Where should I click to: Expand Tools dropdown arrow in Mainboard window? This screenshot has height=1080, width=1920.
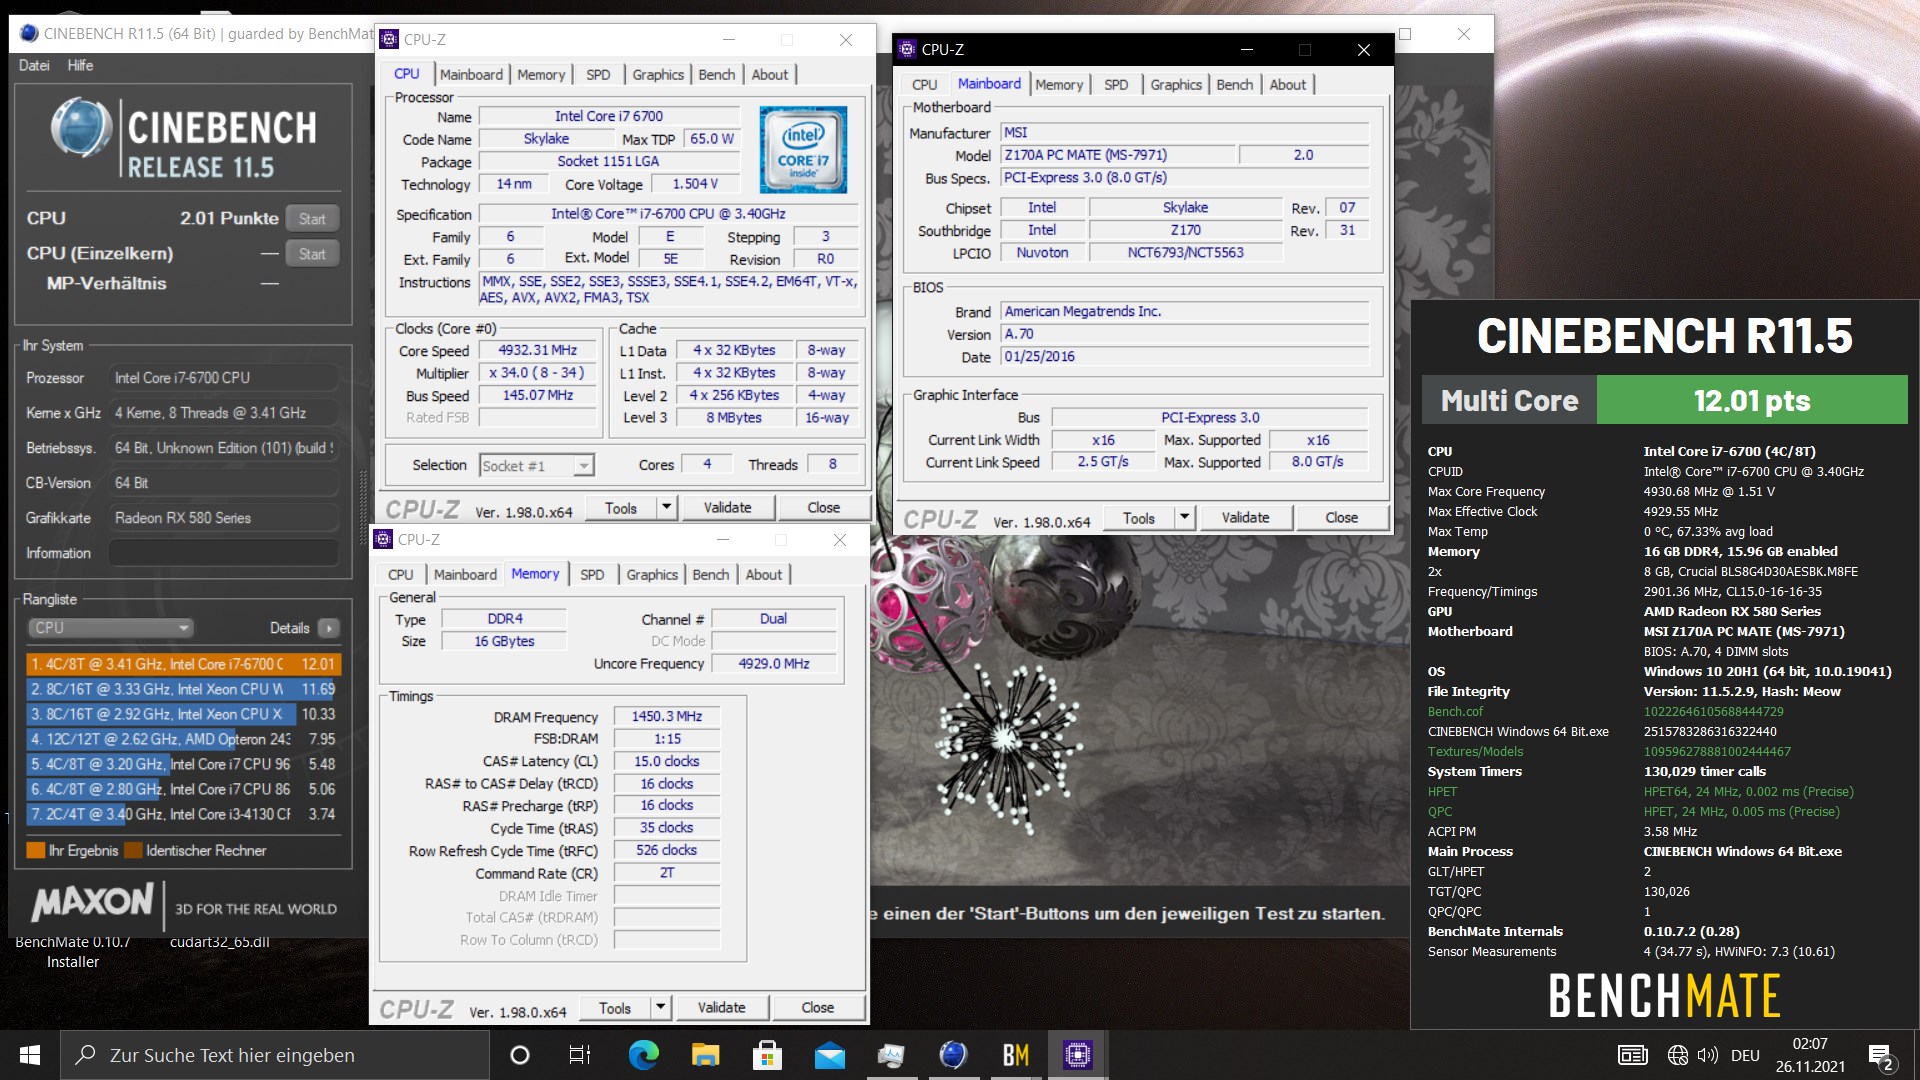(x=1185, y=518)
